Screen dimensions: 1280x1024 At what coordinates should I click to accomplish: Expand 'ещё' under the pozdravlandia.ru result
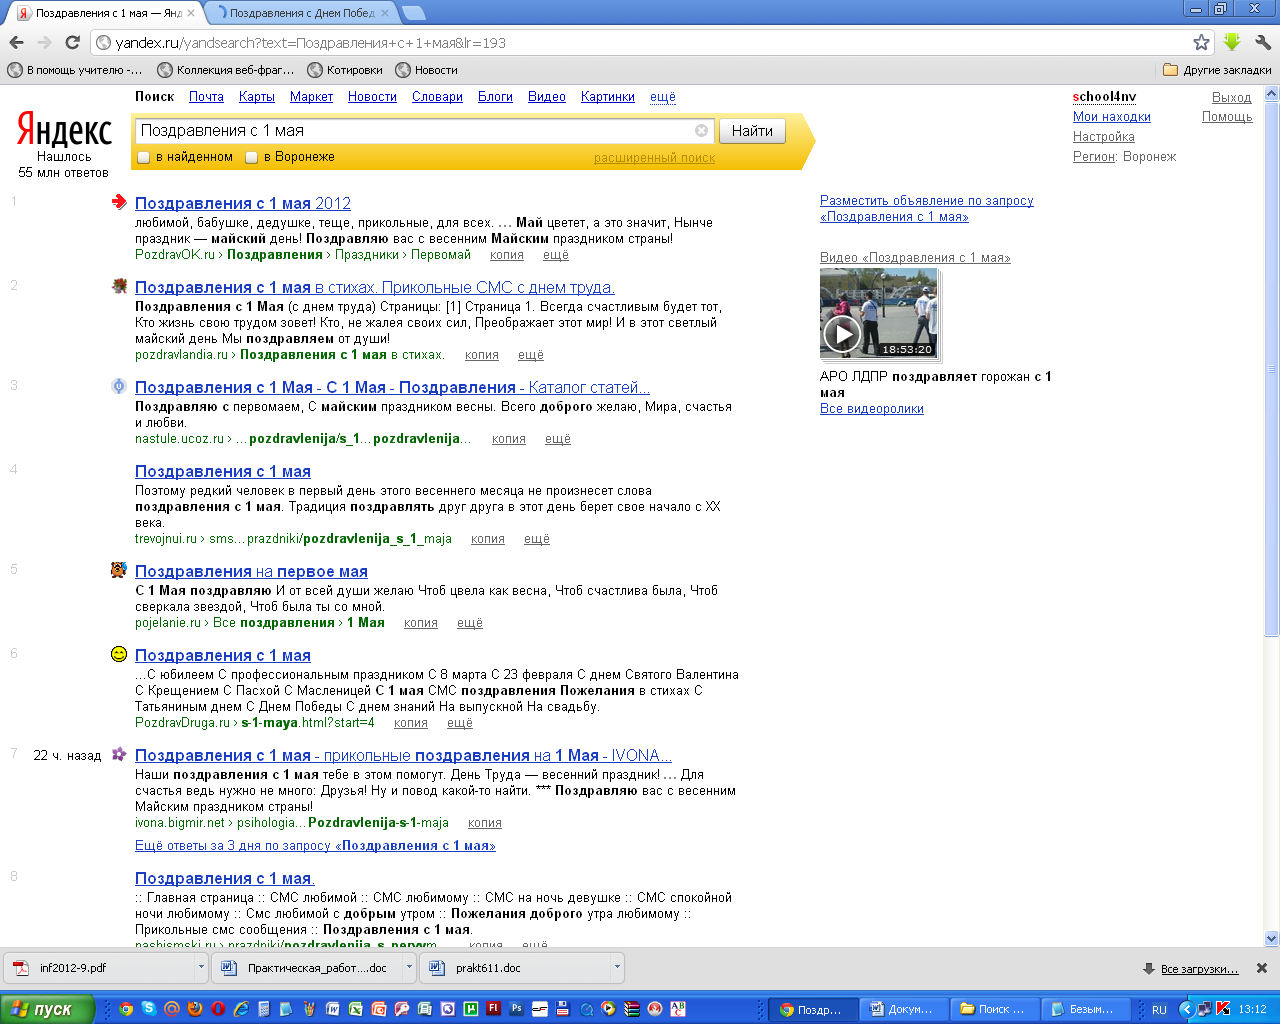531,355
